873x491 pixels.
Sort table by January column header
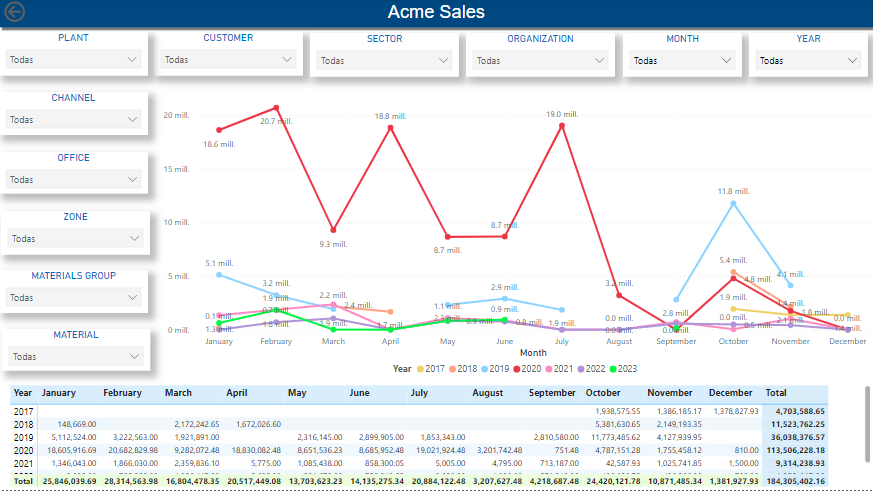click(58, 393)
